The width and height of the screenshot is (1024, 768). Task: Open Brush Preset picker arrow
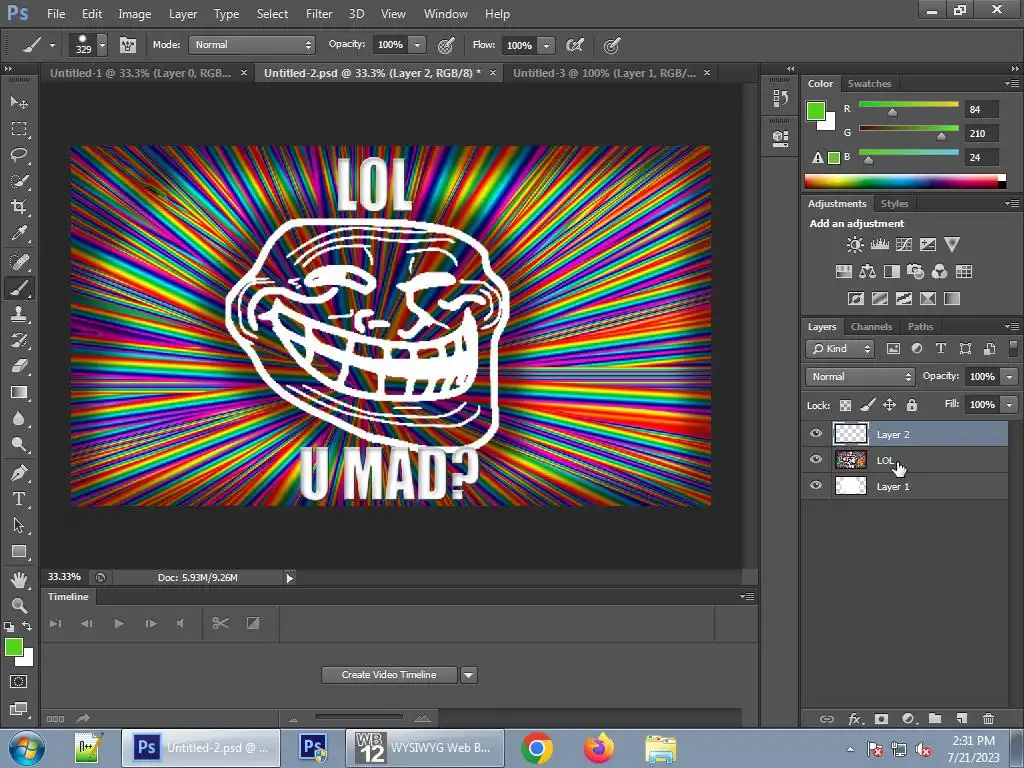click(x=103, y=45)
